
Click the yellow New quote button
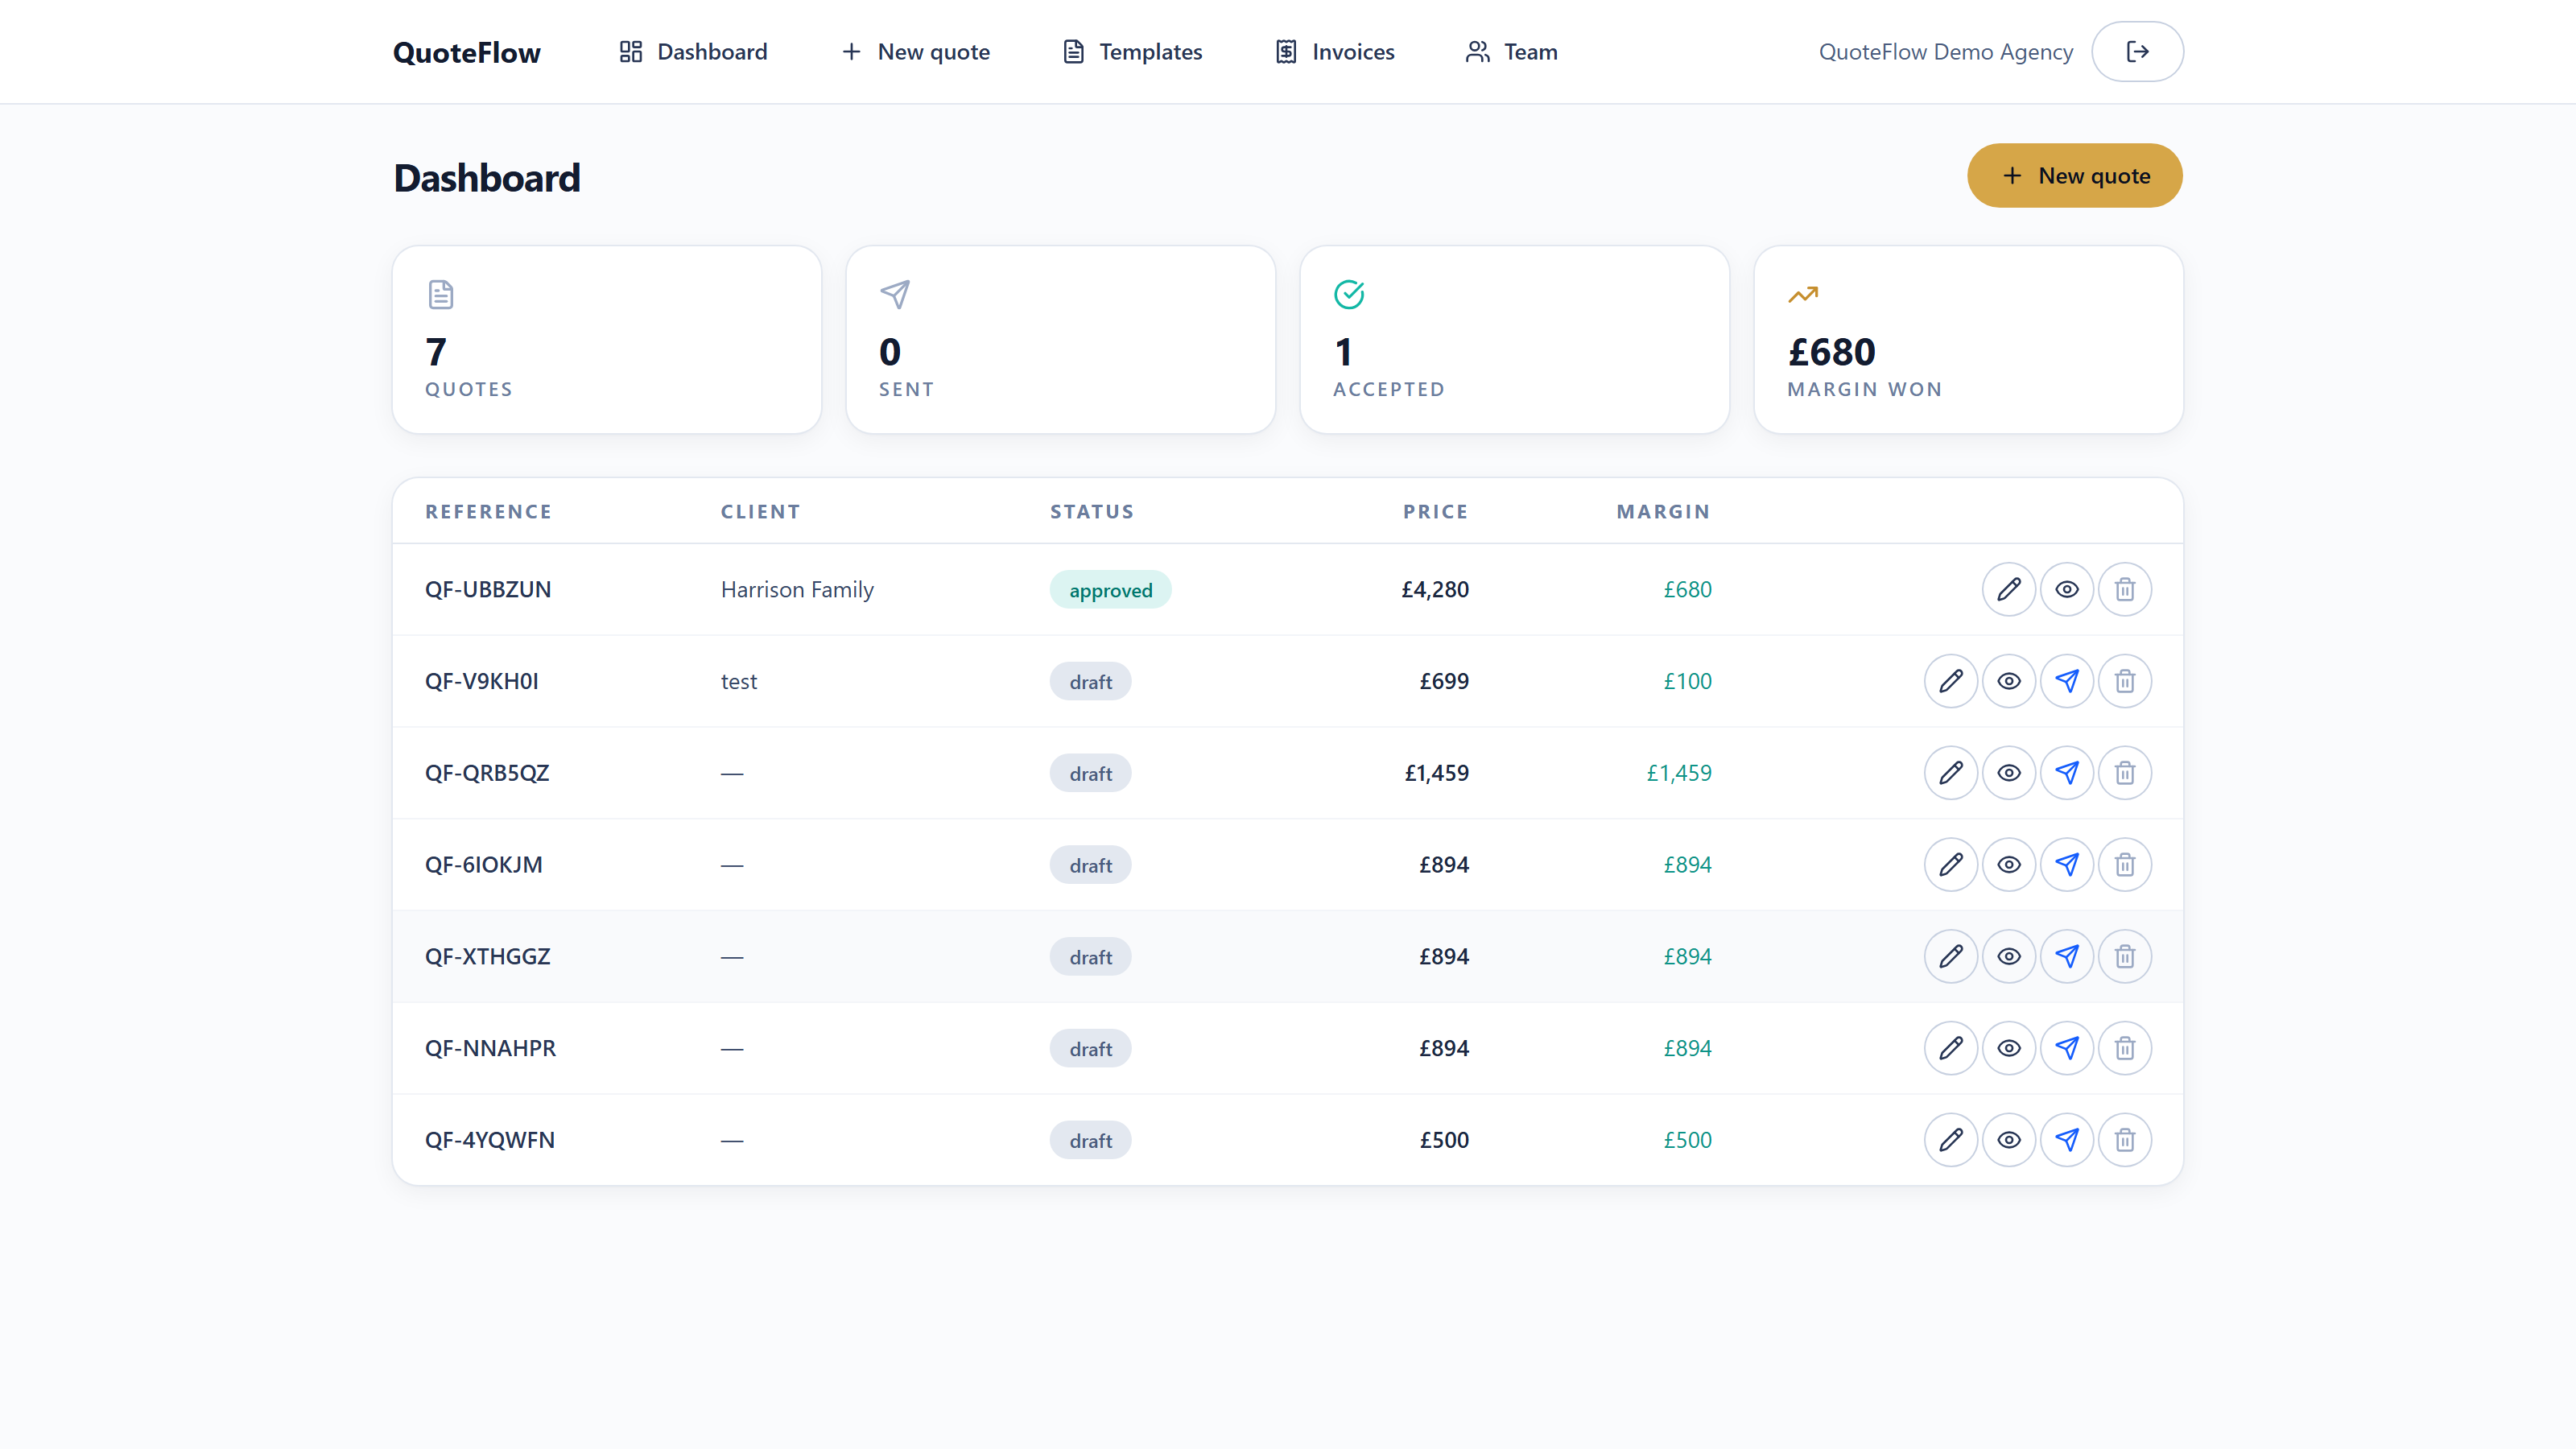(x=2074, y=176)
